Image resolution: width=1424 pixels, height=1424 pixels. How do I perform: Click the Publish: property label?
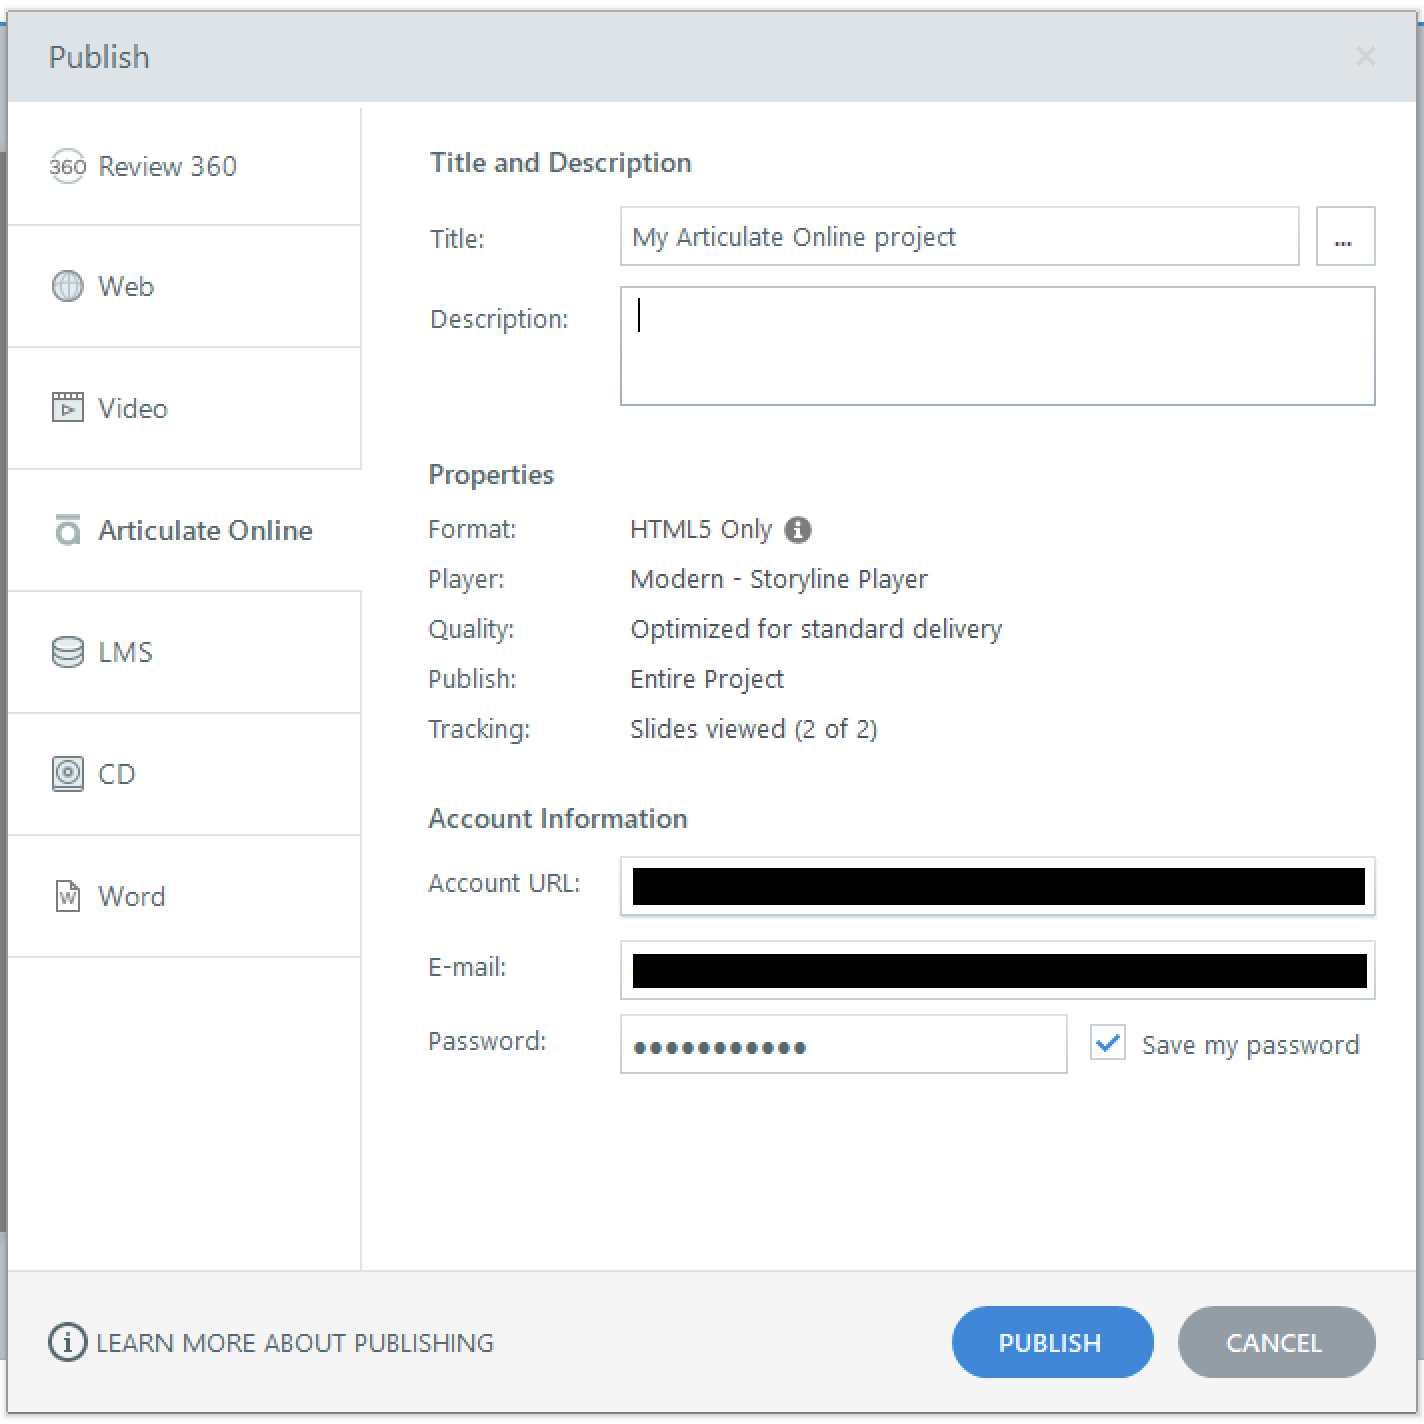[472, 679]
